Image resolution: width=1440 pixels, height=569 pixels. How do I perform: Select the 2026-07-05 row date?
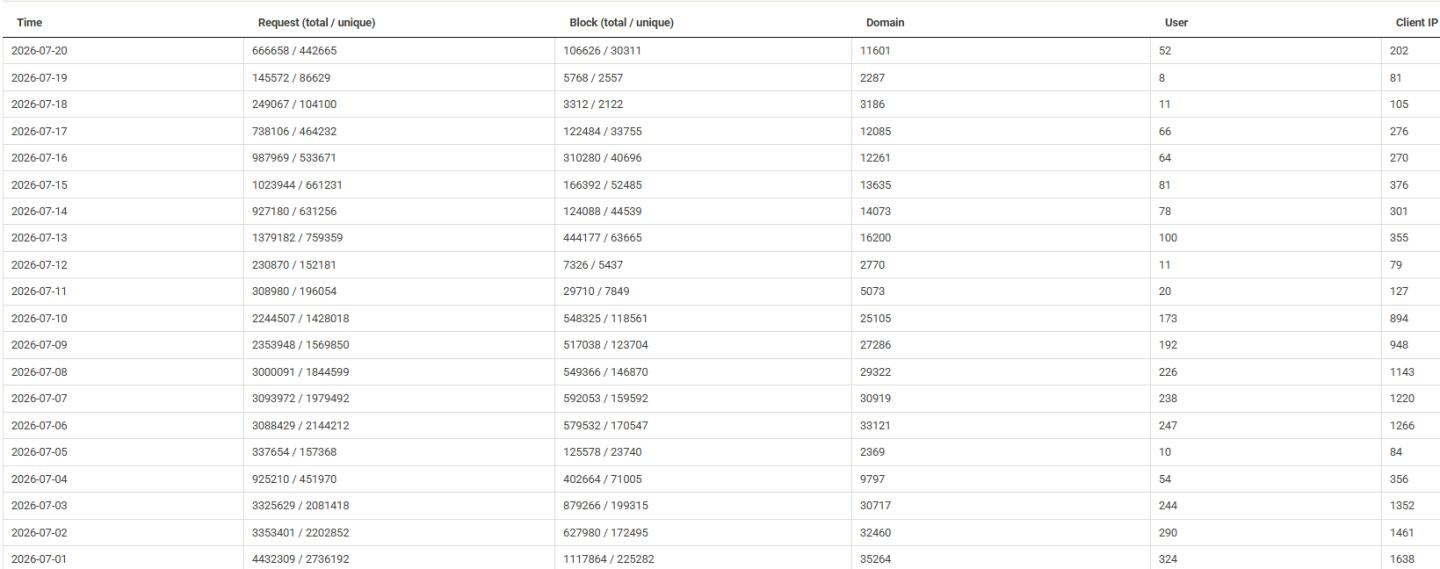pos(39,452)
